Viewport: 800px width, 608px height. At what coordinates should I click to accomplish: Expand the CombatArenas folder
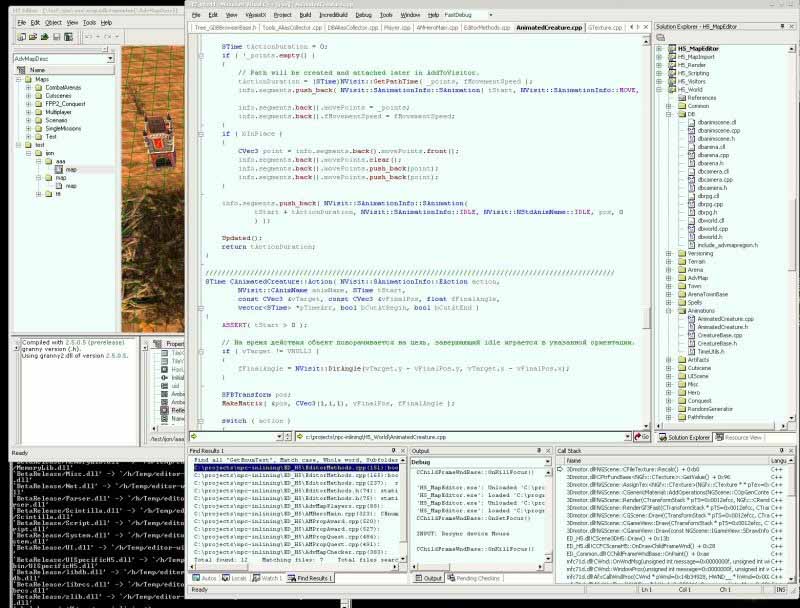pyautogui.click(x=29, y=88)
